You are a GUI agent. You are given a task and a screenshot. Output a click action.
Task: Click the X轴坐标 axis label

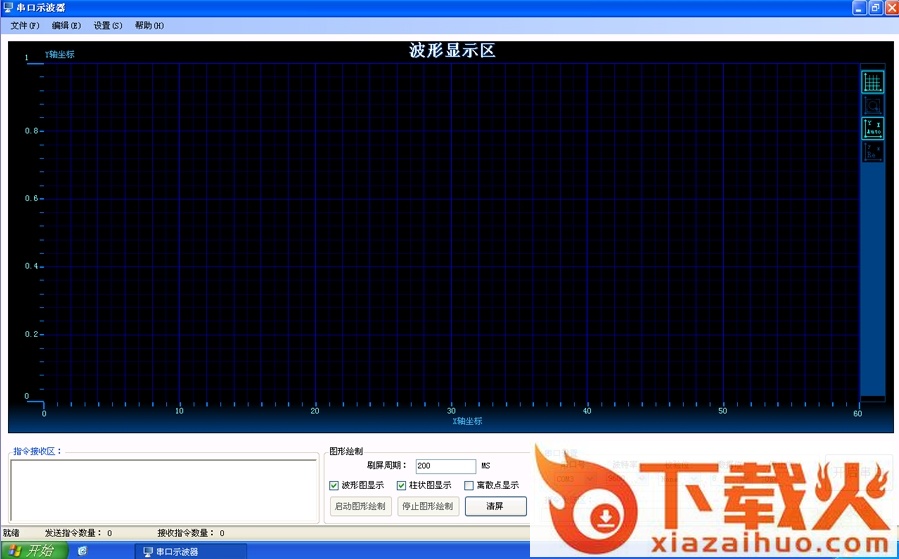(x=467, y=421)
